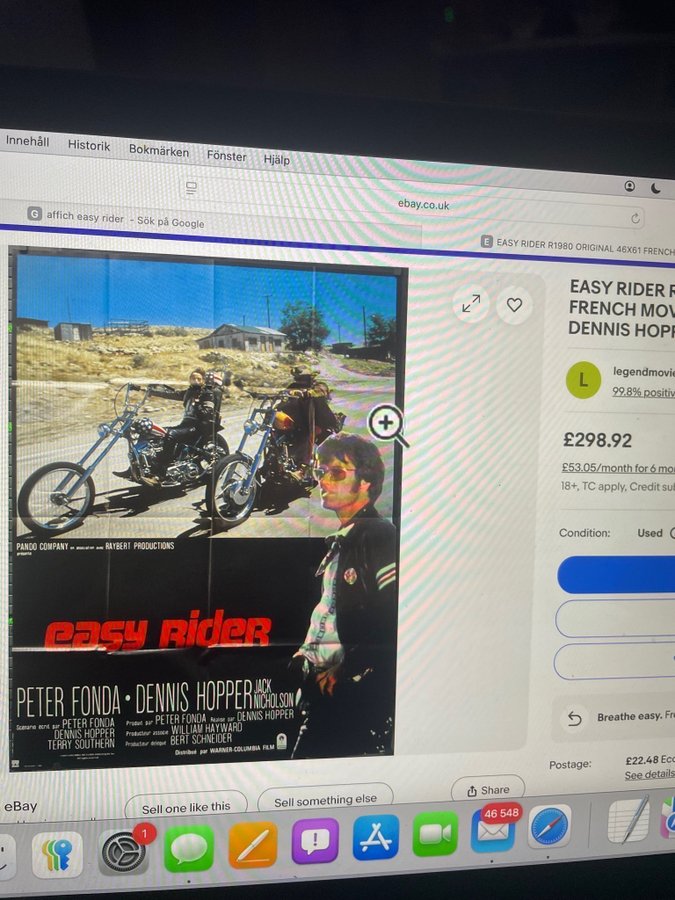Image resolution: width=675 pixels, height=900 pixels.
Task: Open Mail with the 46 548 badge
Action: click(x=492, y=831)
